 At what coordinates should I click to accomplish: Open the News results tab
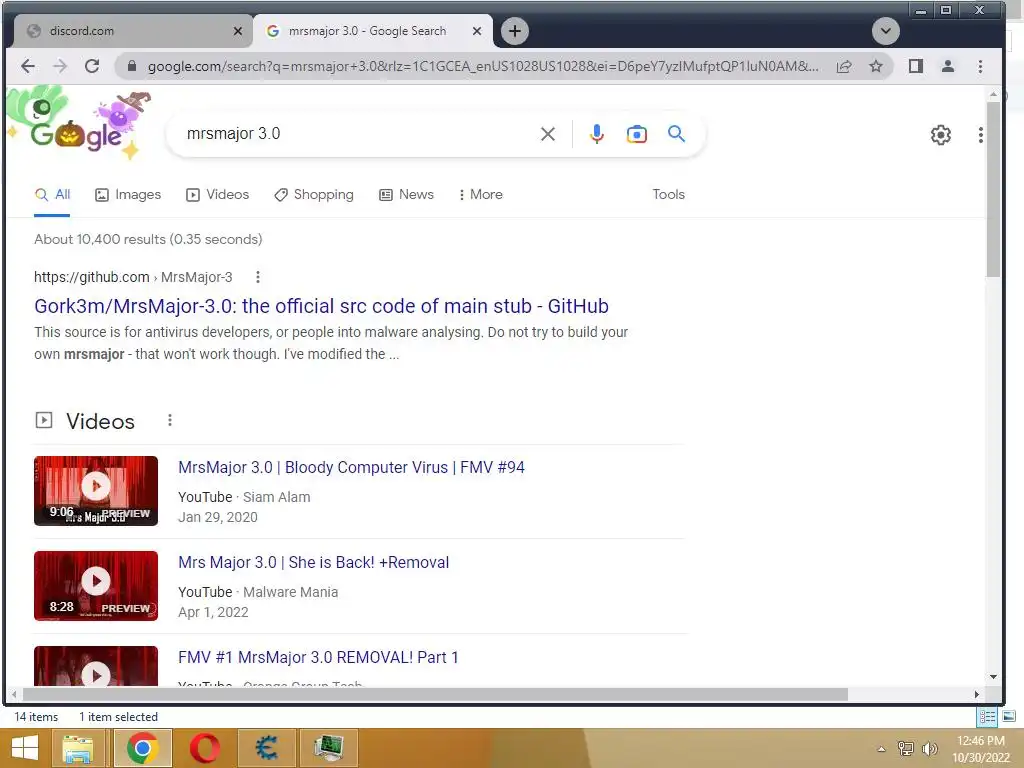(406, 195)
